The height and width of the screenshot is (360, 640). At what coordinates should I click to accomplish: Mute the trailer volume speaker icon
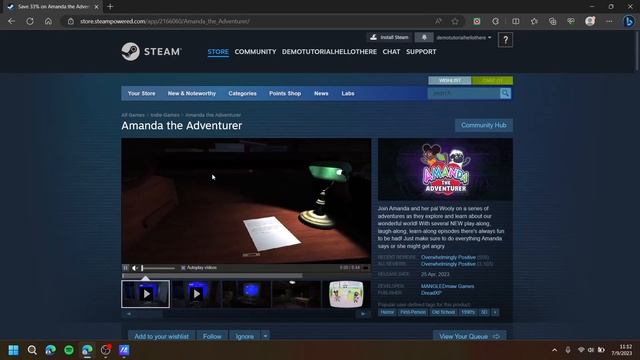coord(135,268)
